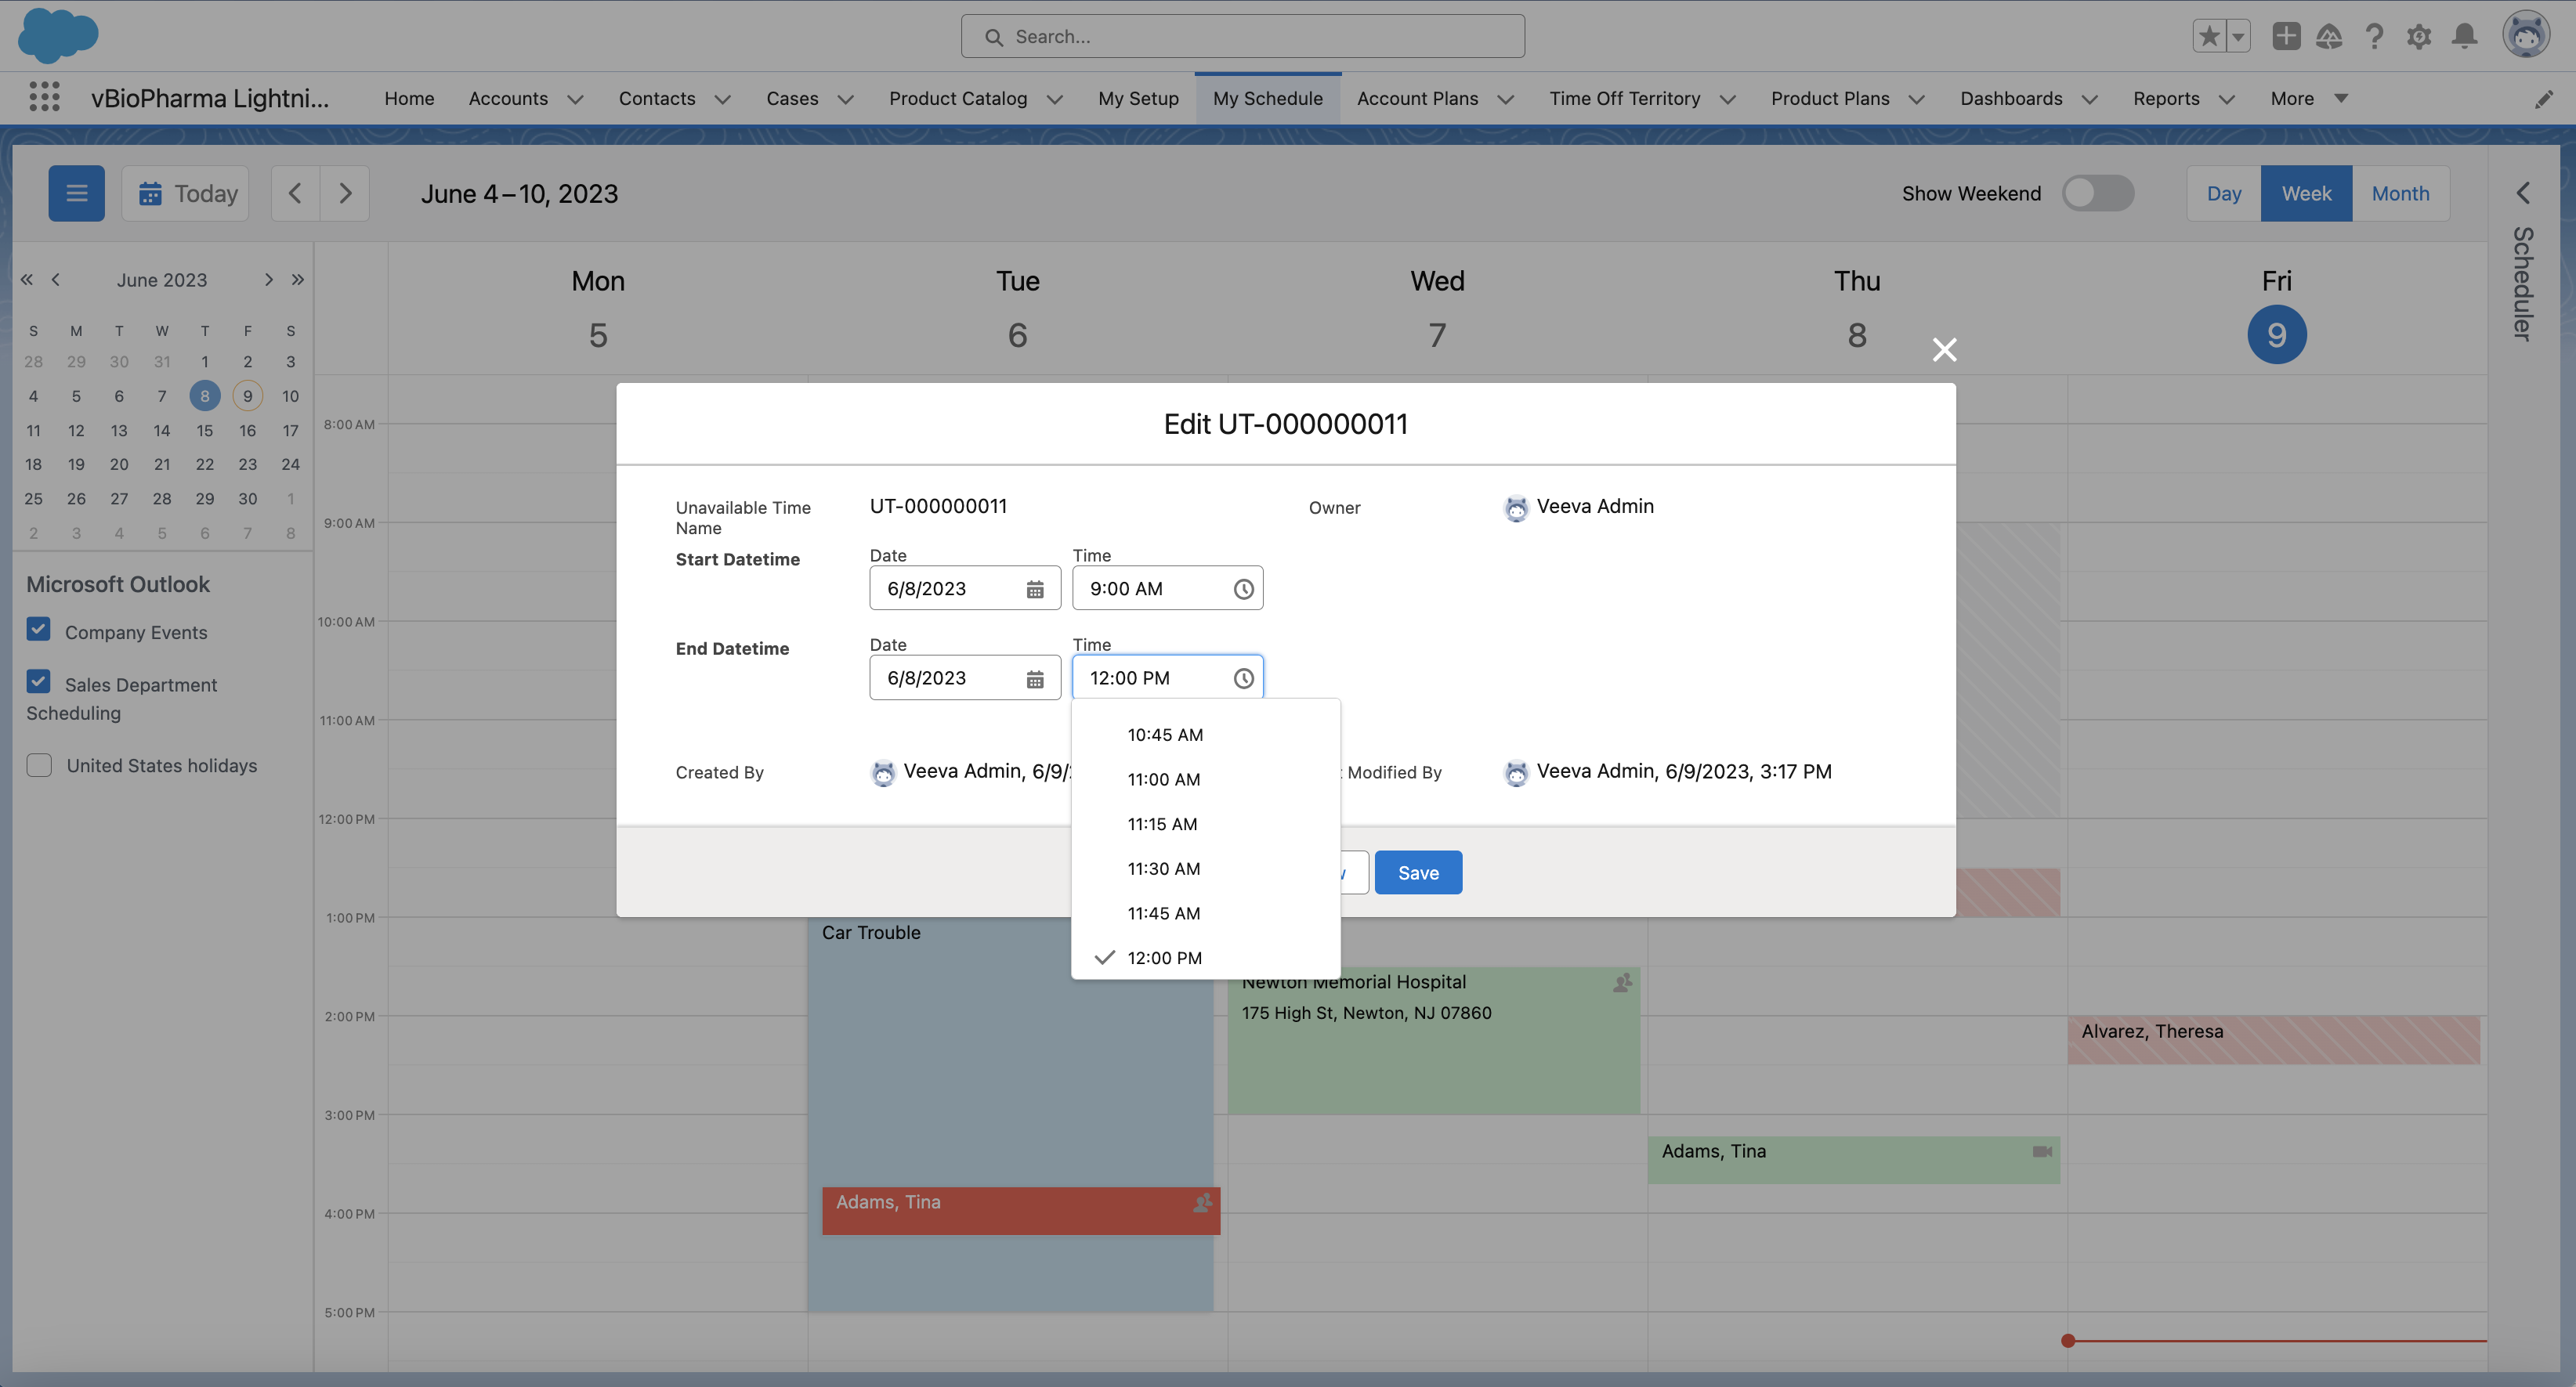Click the global actions plus icon
This screenshot has width=2576, height=1387.
[x=2285, y=37]
